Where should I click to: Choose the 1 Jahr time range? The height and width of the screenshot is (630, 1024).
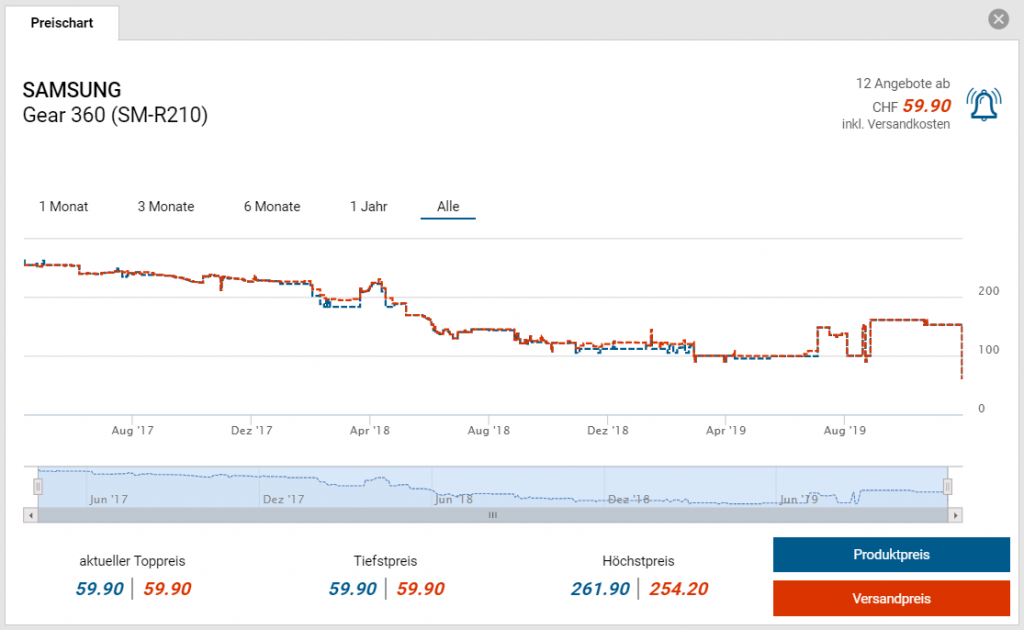(x=369, y=206)
